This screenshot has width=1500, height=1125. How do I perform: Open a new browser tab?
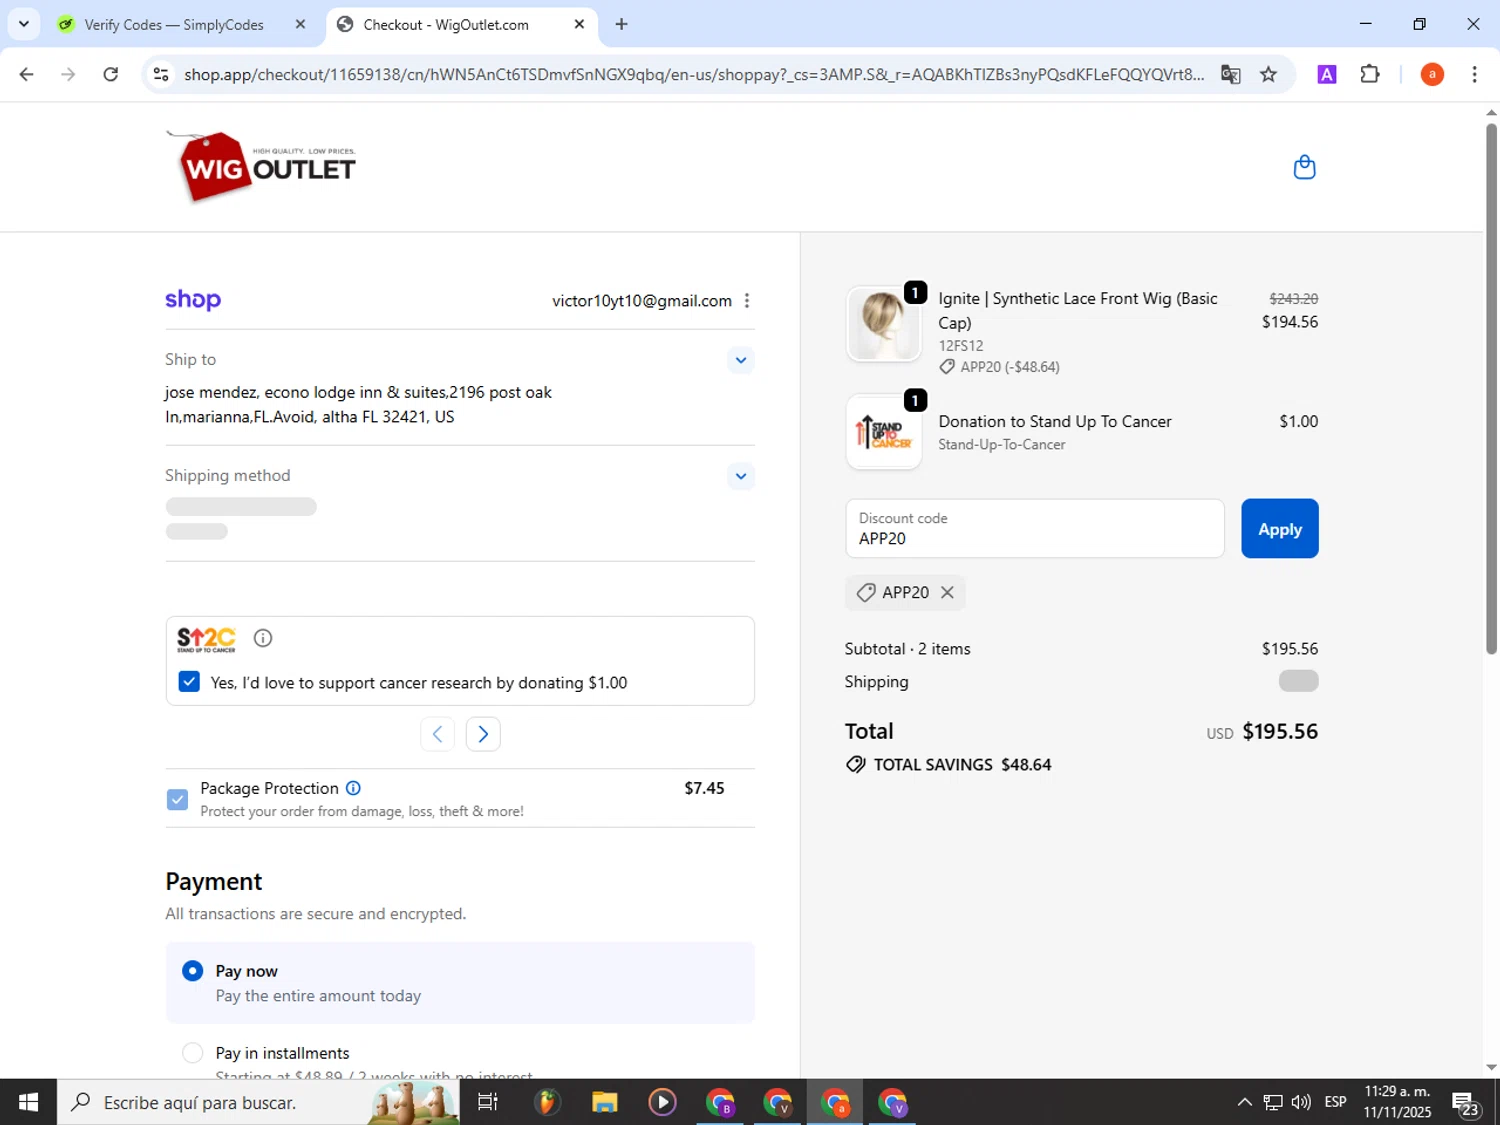pyautogui.click(x=621, y=24)
